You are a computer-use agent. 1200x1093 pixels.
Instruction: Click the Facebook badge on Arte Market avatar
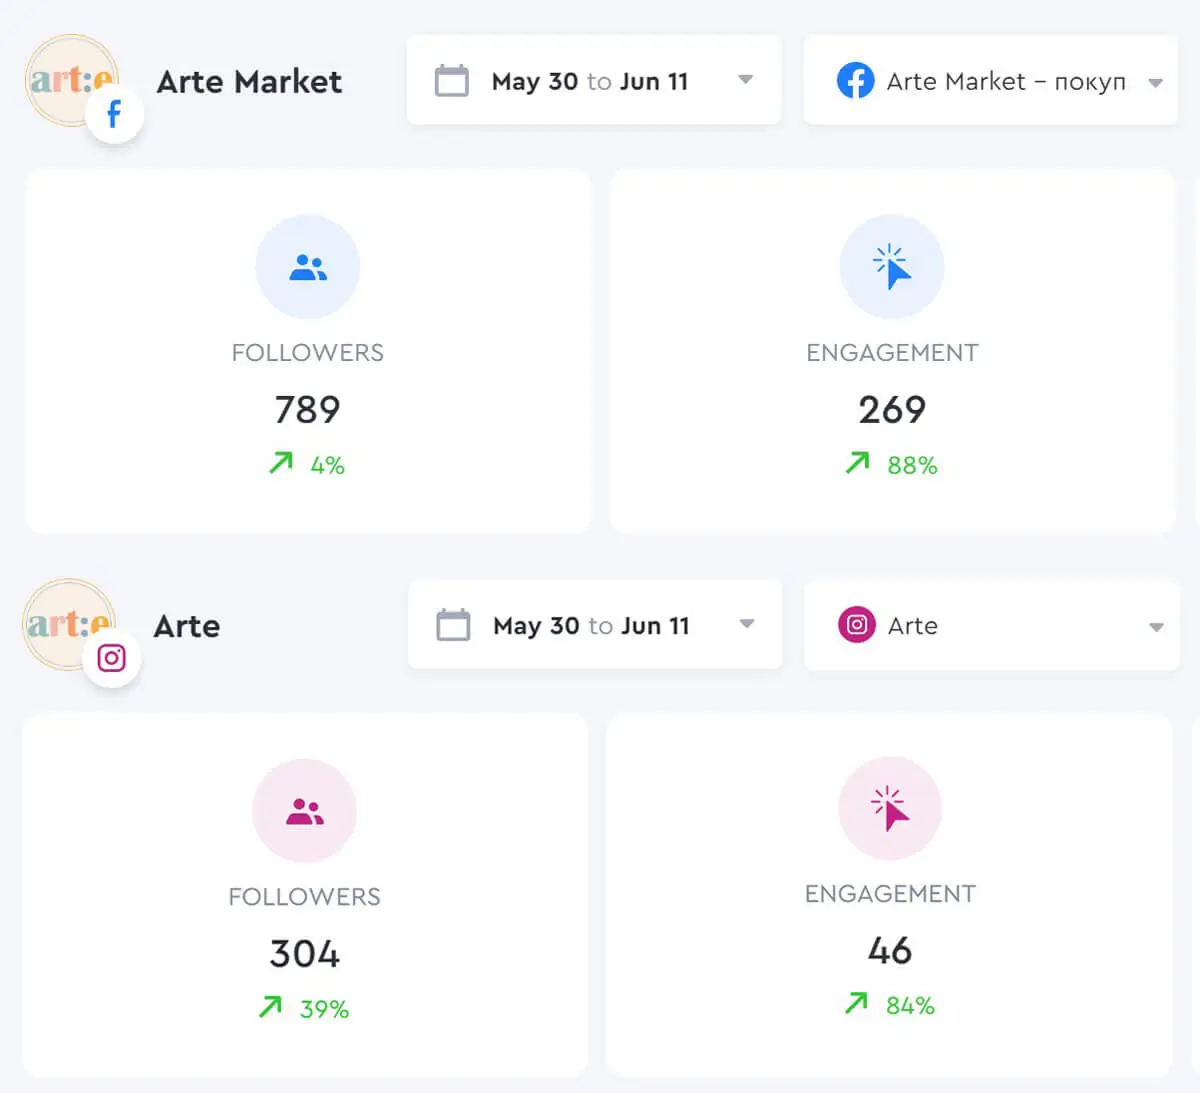pyautogui.click(x=114, y=113)
